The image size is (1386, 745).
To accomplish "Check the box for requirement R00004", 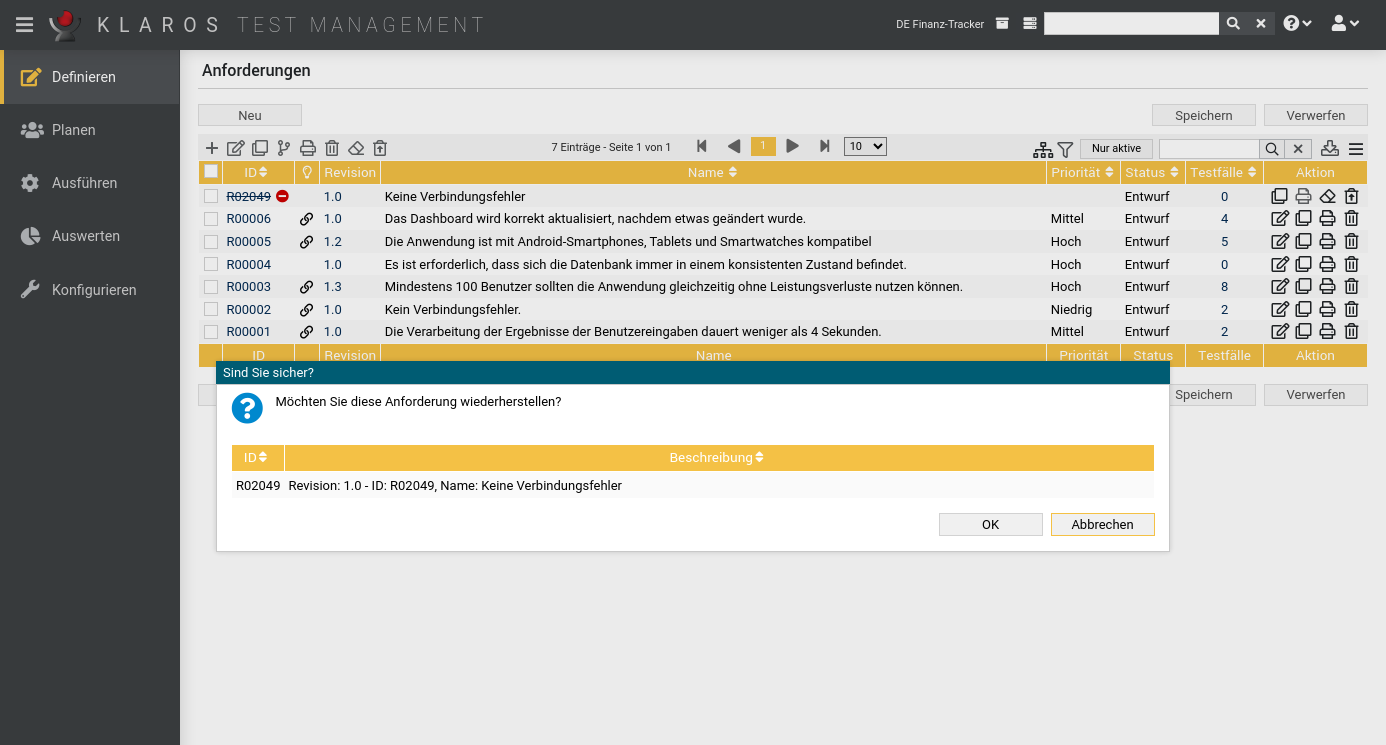I will [211, 264].
